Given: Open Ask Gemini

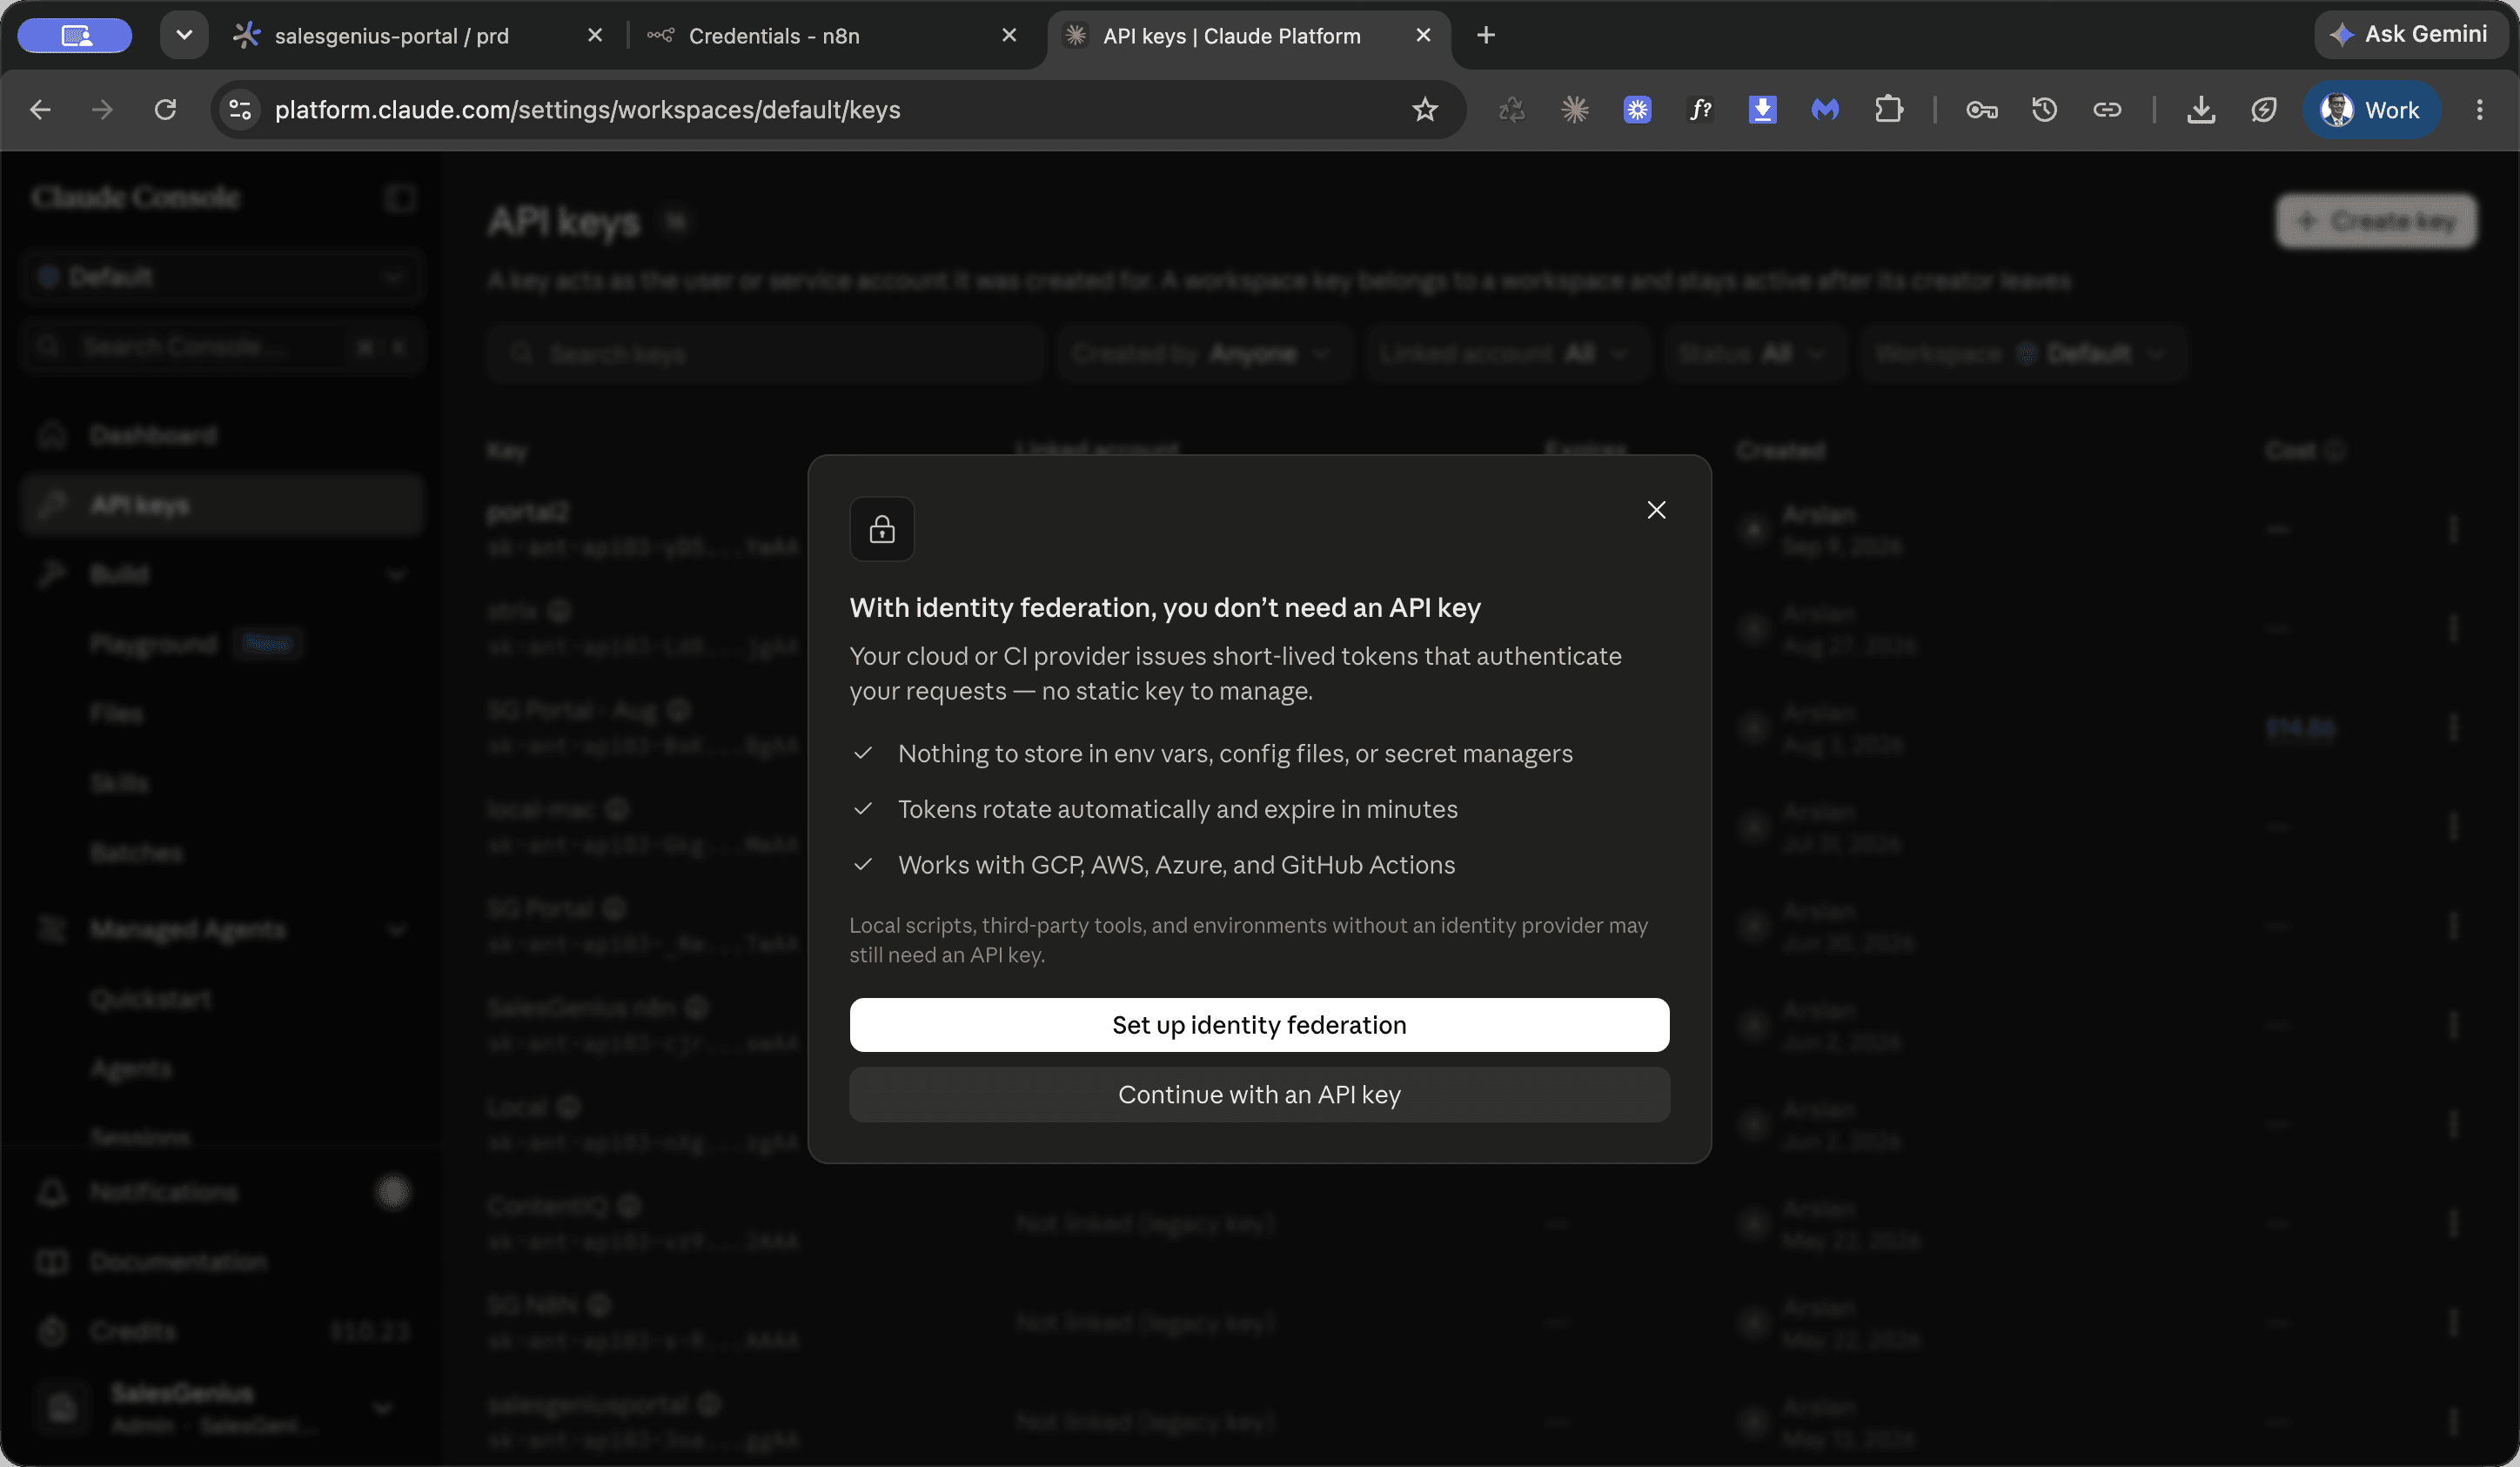Looking at the screenshot, I should (2410, 35).
